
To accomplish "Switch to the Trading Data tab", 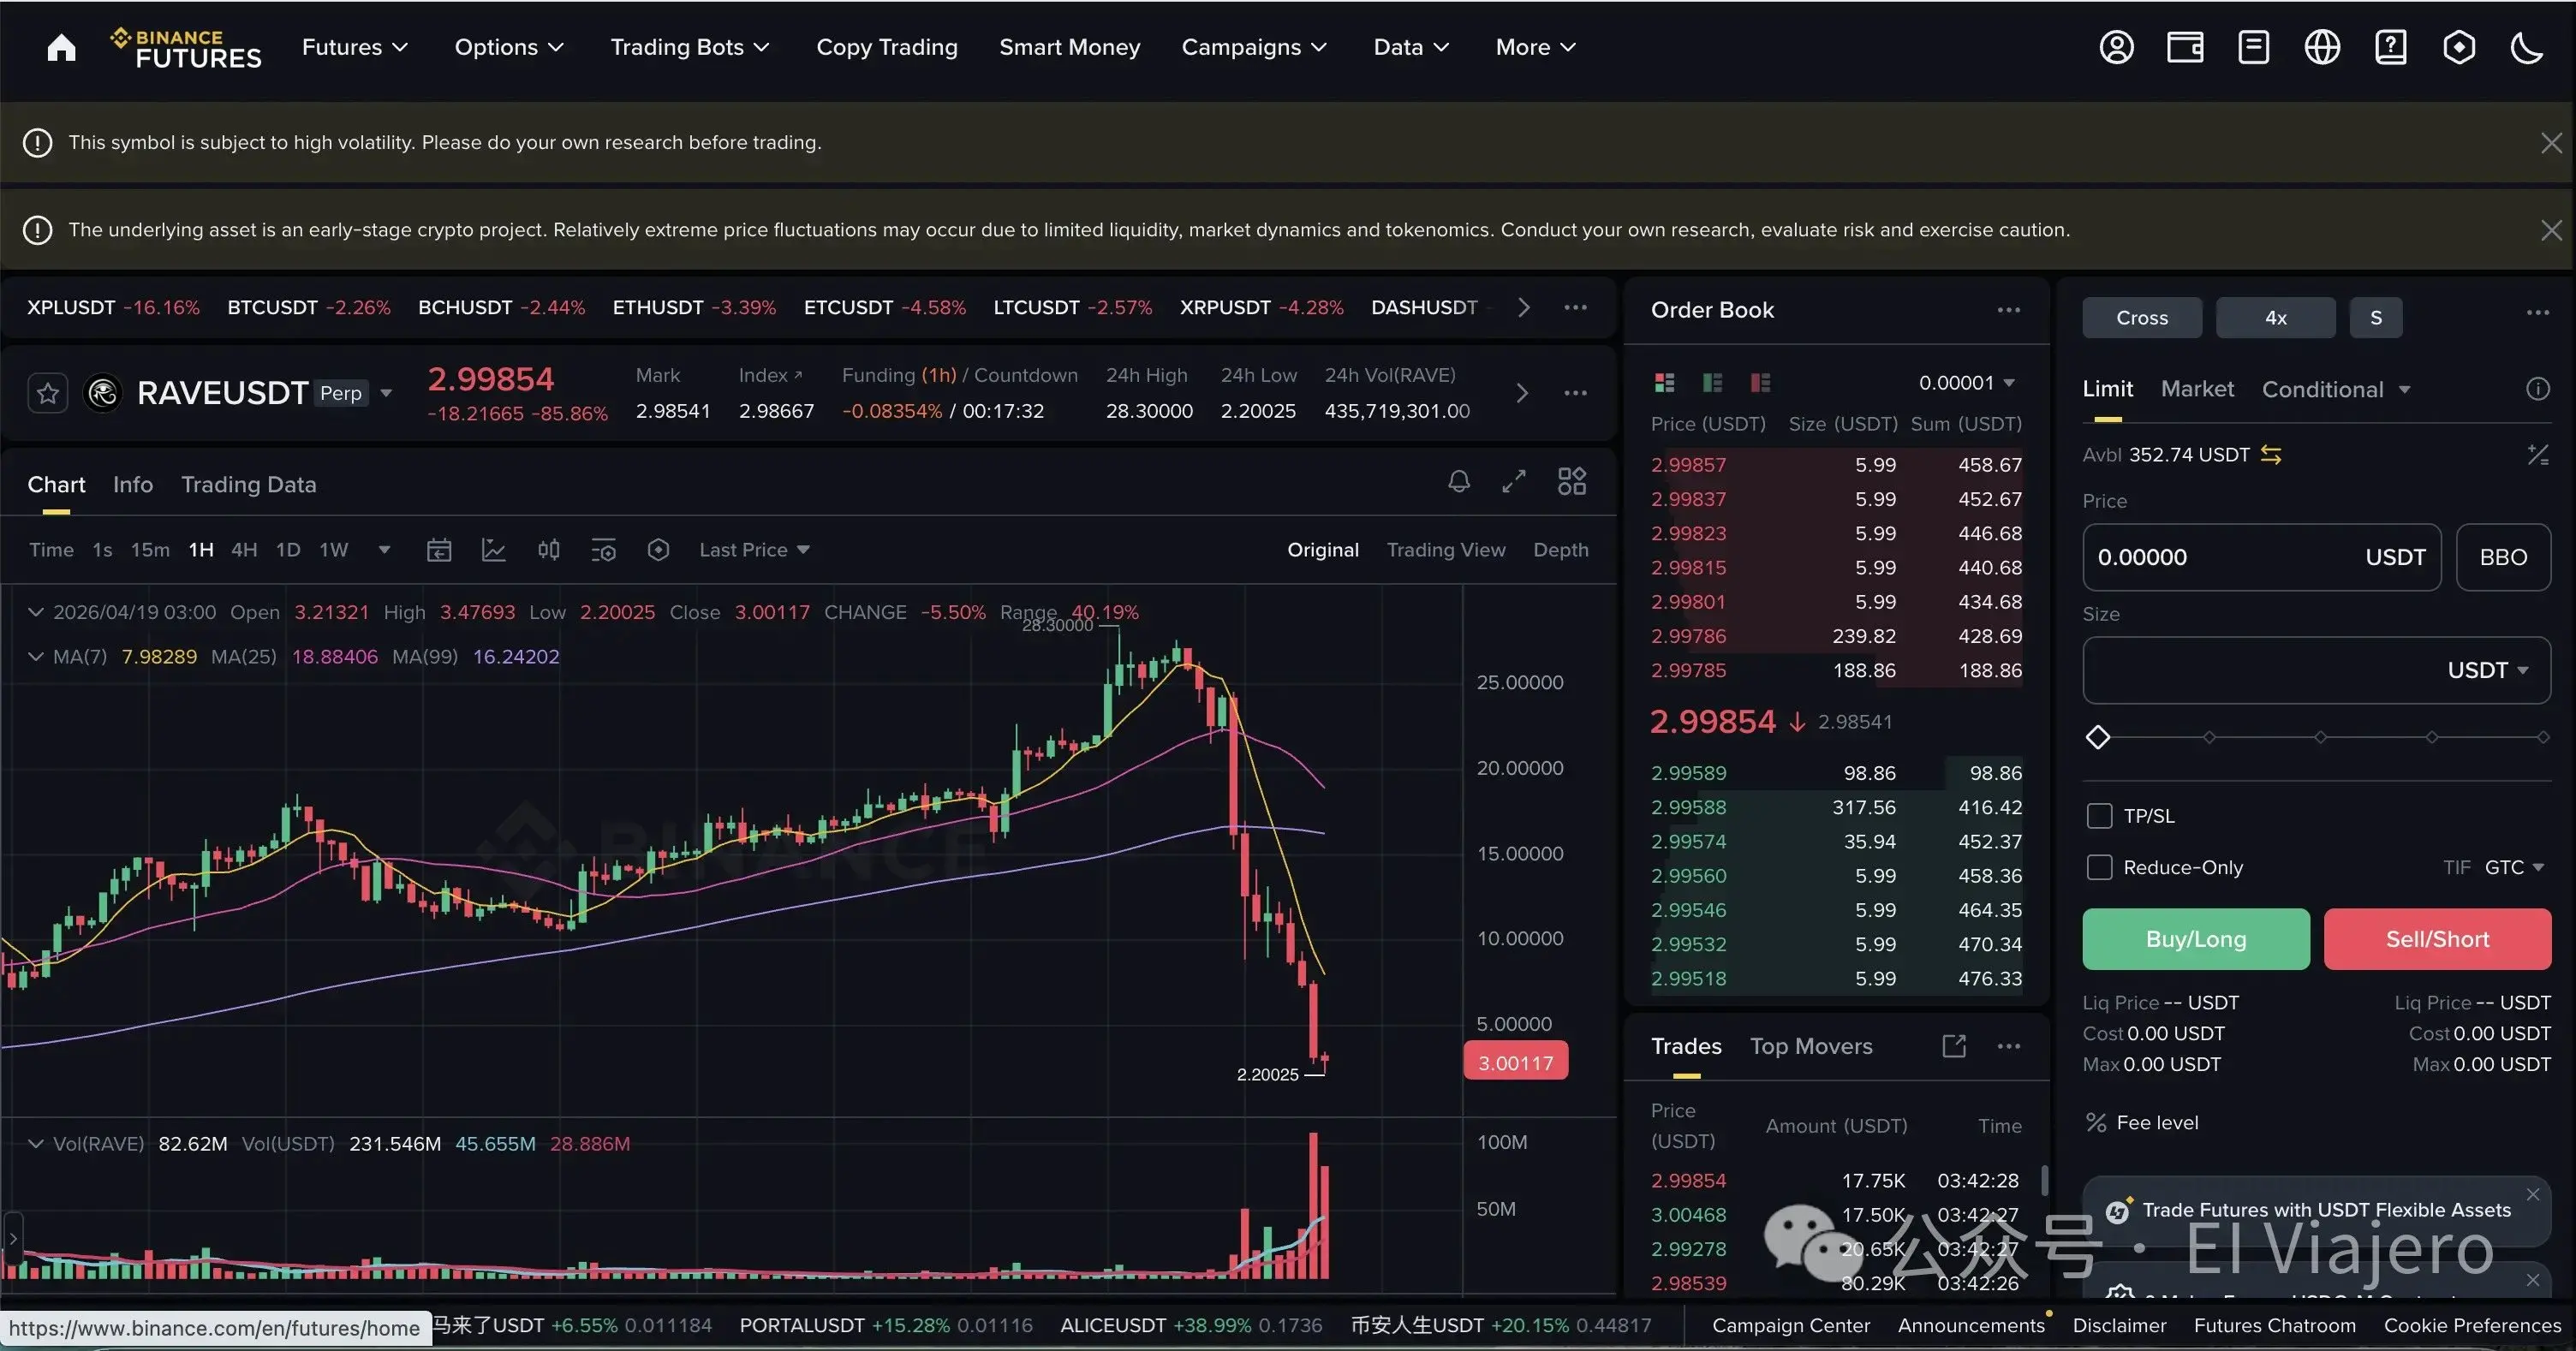I will point(248,484).
